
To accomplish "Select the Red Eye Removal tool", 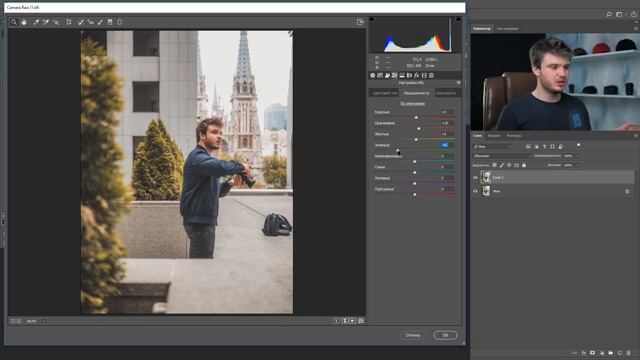I will click(x=91, y=22).
